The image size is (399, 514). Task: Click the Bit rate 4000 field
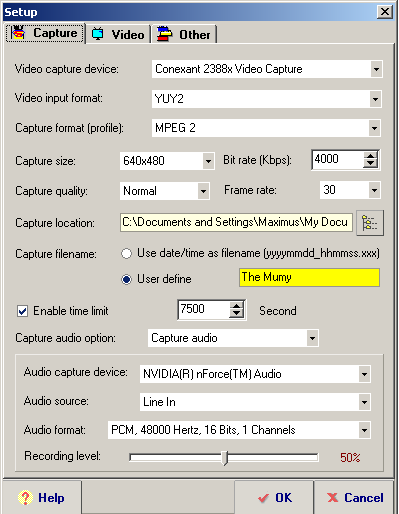tap(338, 159)
